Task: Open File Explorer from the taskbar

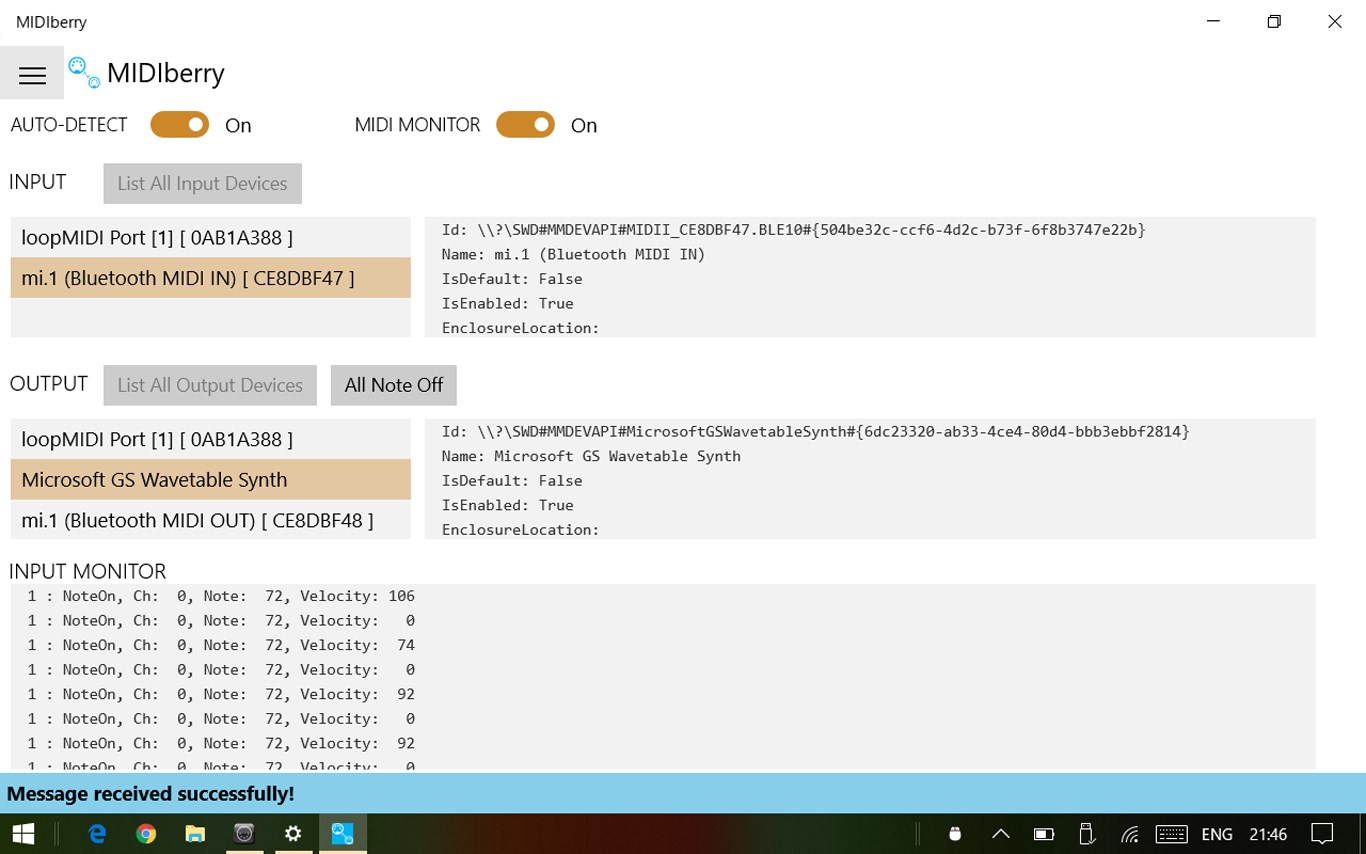Action: coord(194,833)
